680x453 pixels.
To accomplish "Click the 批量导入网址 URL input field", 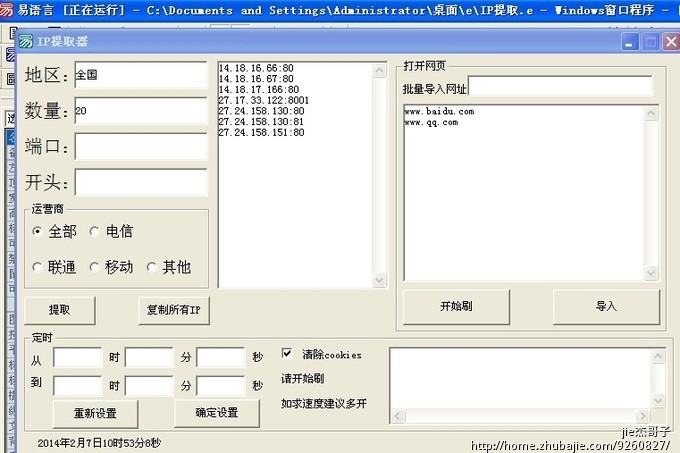I will tap(560, 86).
